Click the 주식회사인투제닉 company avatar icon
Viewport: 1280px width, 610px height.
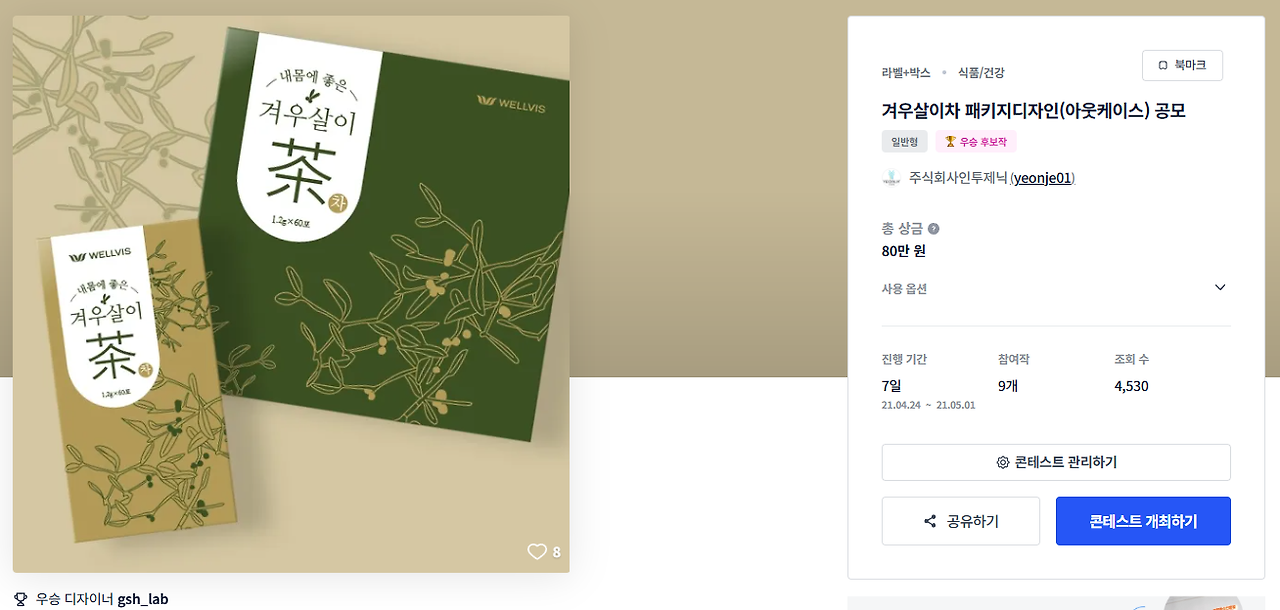point(891,178)
